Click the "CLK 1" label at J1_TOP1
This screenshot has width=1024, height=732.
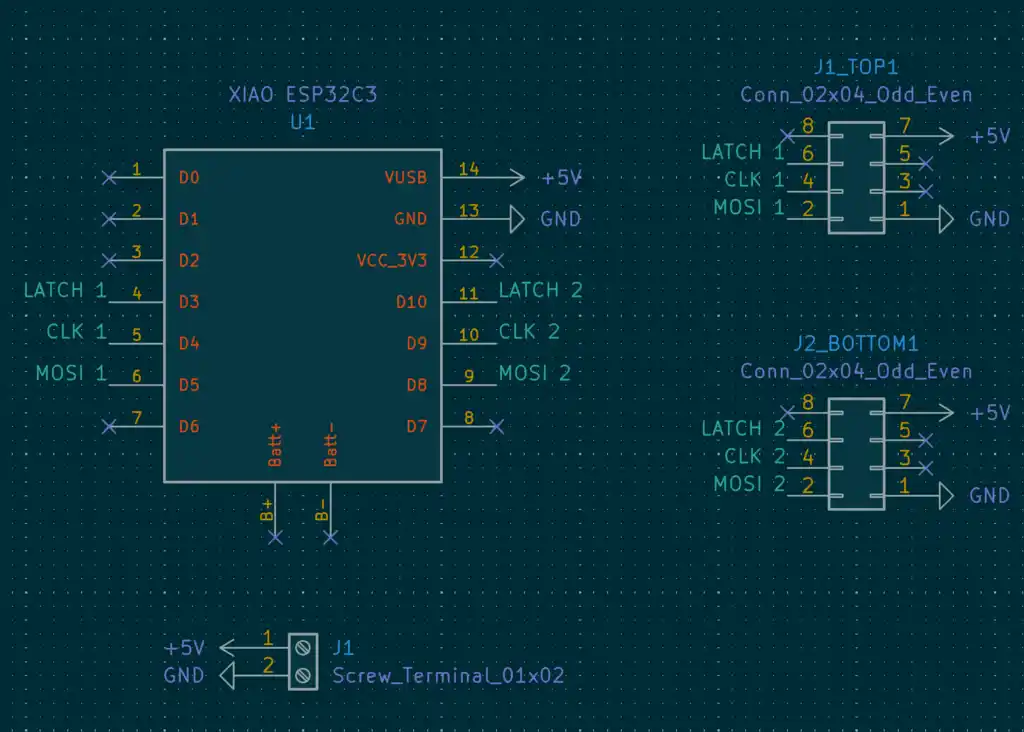[754, 180]
